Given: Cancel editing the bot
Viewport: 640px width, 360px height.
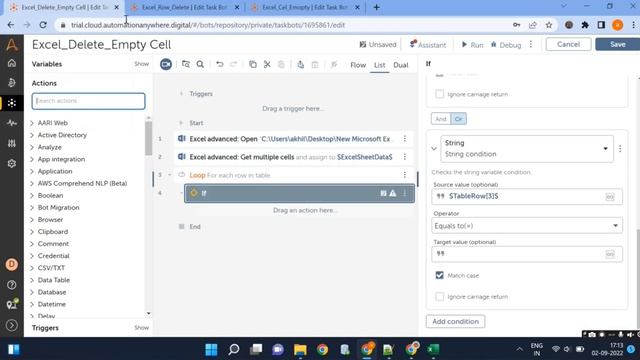Looking at the screenshot, I should (x=568, y=44).
